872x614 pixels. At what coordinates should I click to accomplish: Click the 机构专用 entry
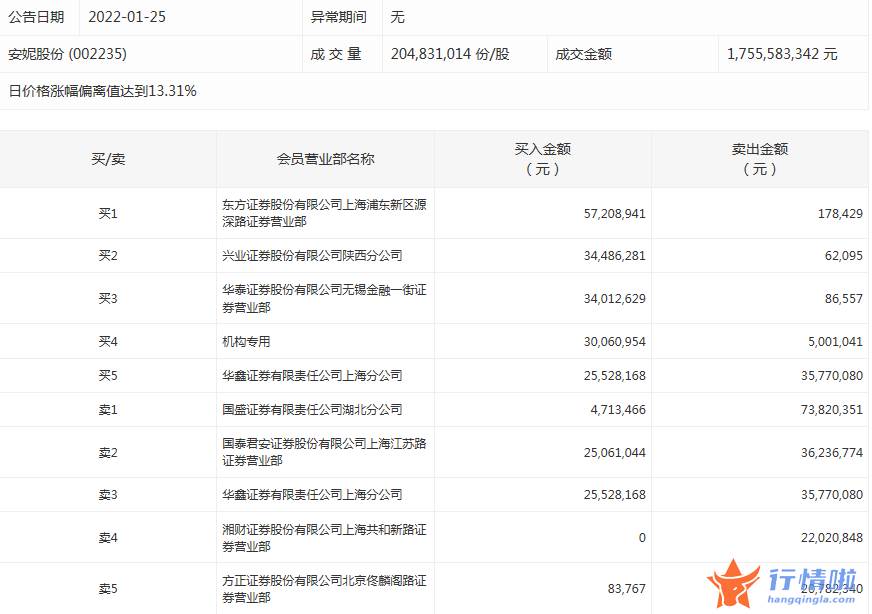(x=246, y=341)
